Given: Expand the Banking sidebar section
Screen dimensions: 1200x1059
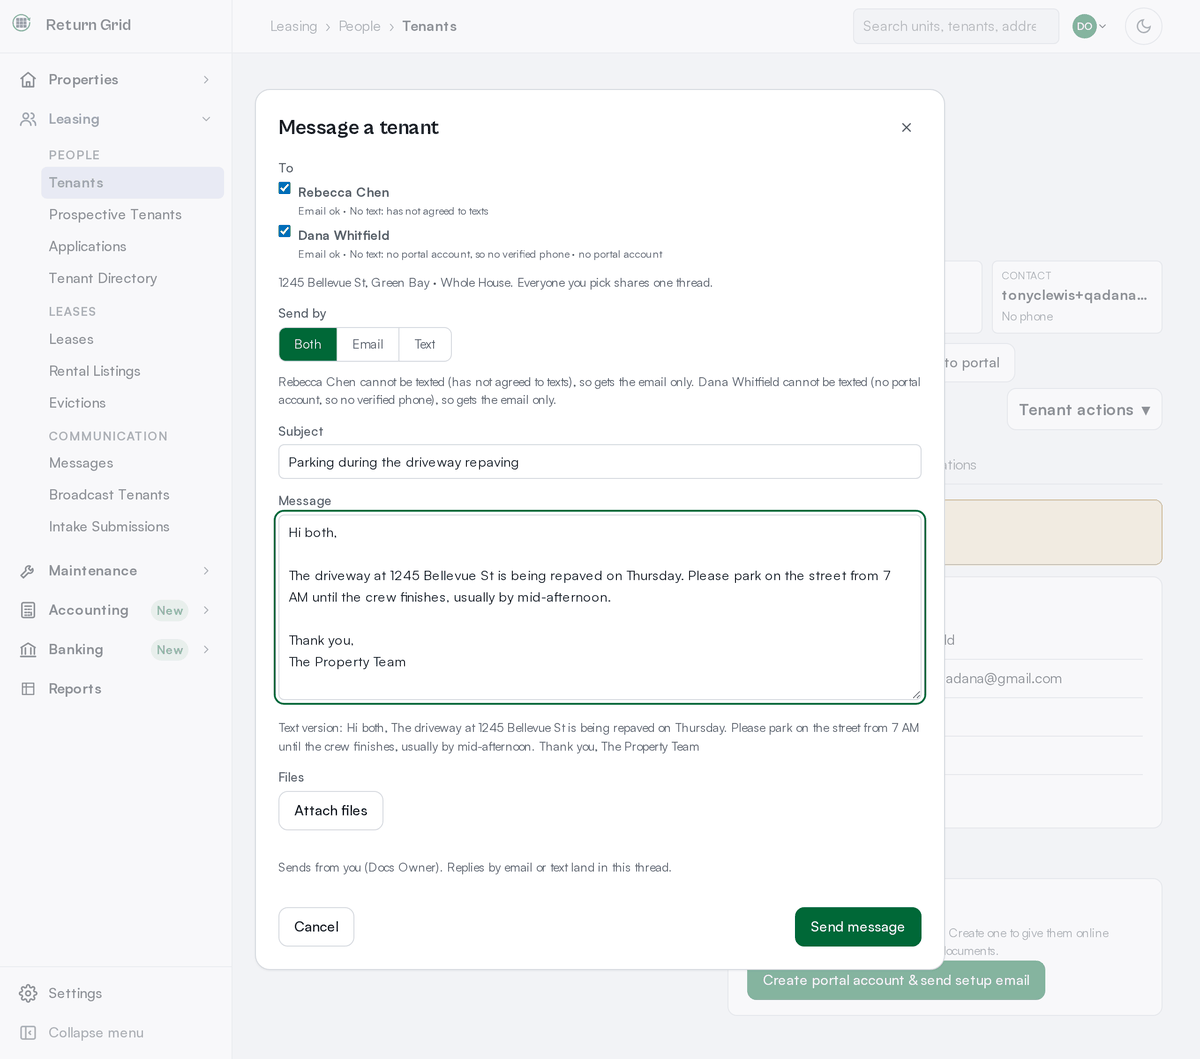Looking at the screenshot, I should 206,650.
